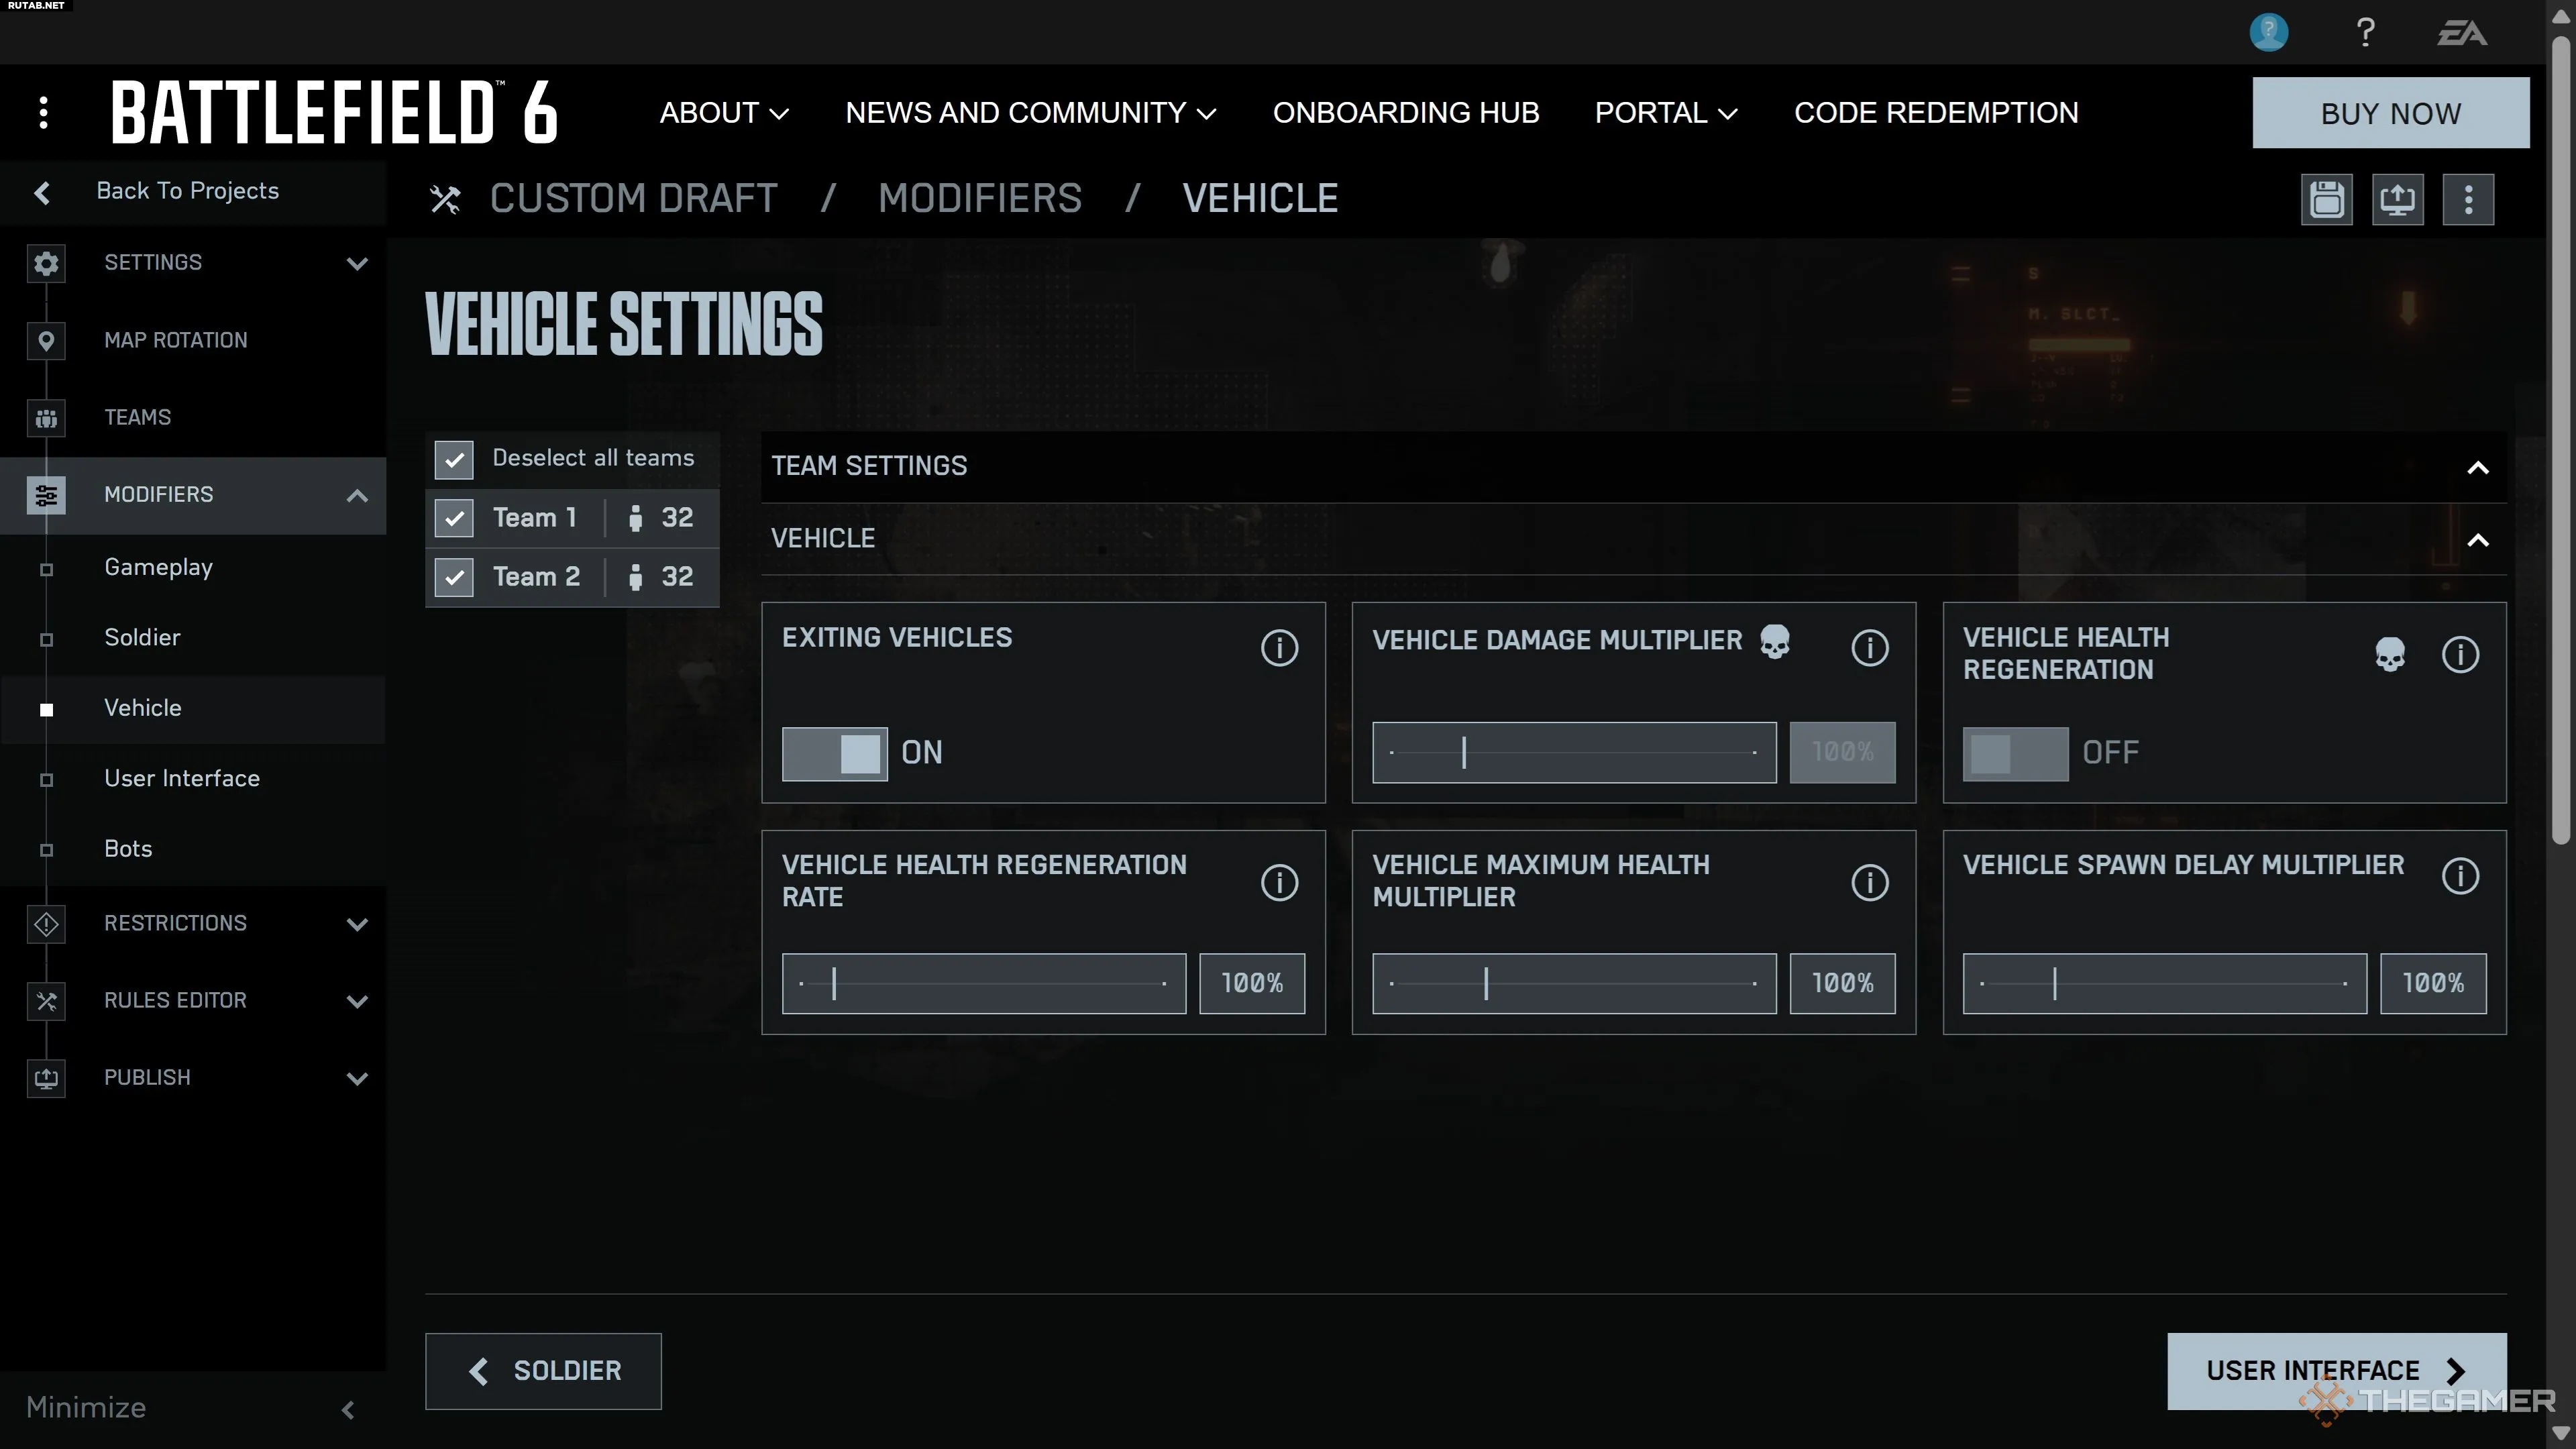Enable Vehicle Health Regeneration toggle

coord(2014,753)
